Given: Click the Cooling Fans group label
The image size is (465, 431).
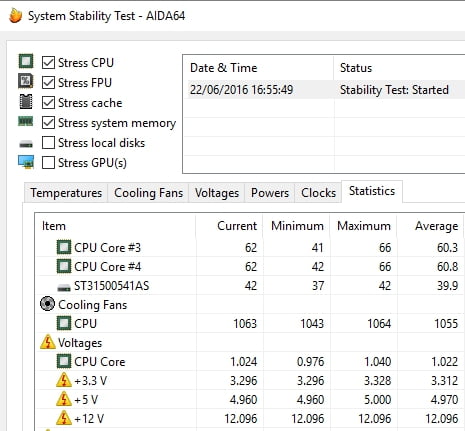Looking at the screenshot, I should [92, 305].
